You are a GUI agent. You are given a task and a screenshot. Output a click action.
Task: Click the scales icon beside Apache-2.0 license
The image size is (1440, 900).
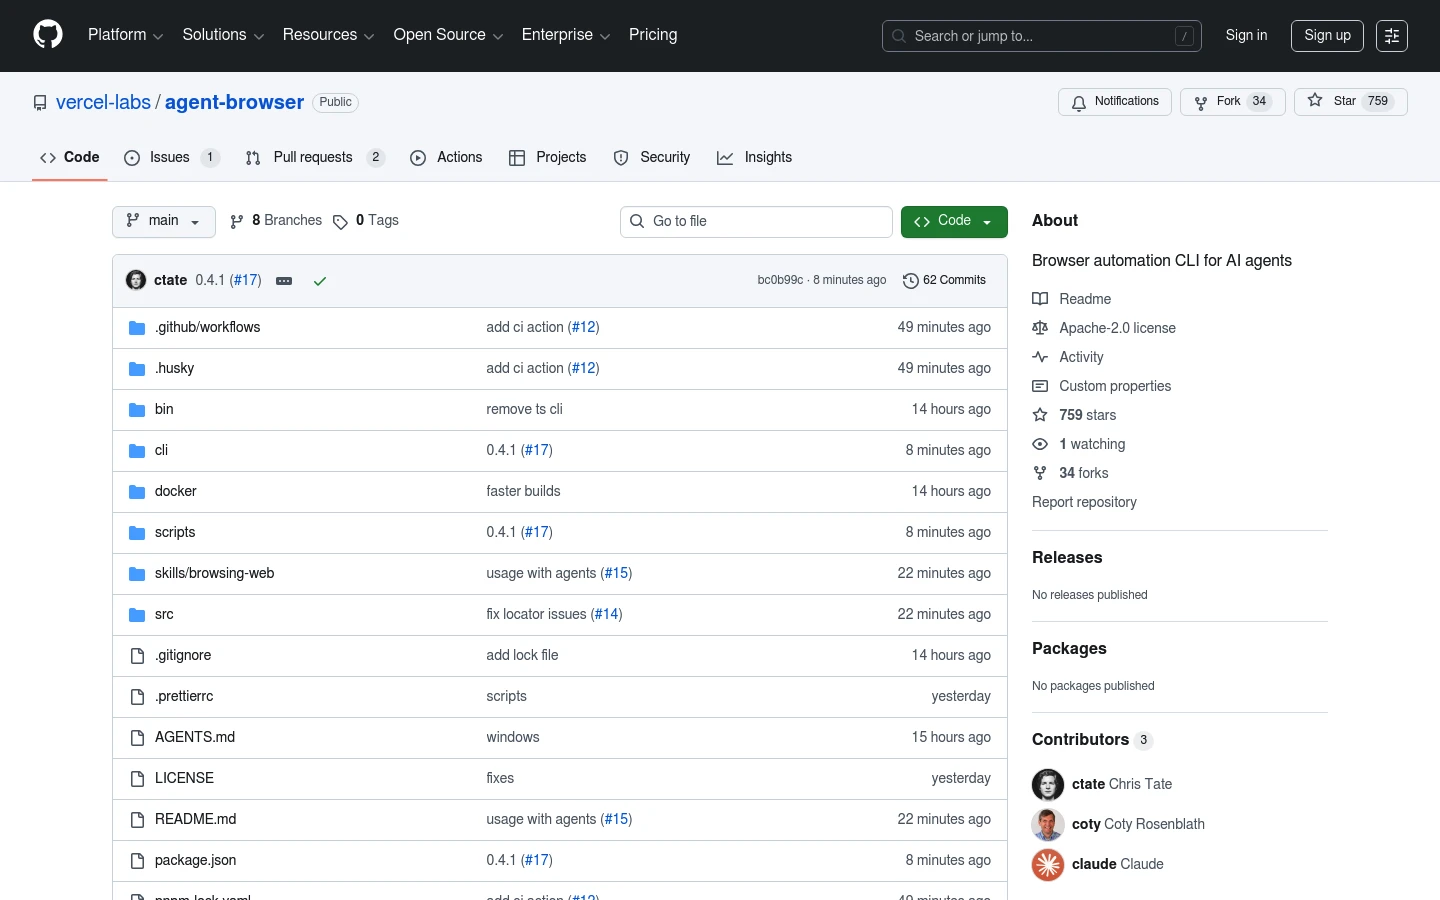(1040, 328)
